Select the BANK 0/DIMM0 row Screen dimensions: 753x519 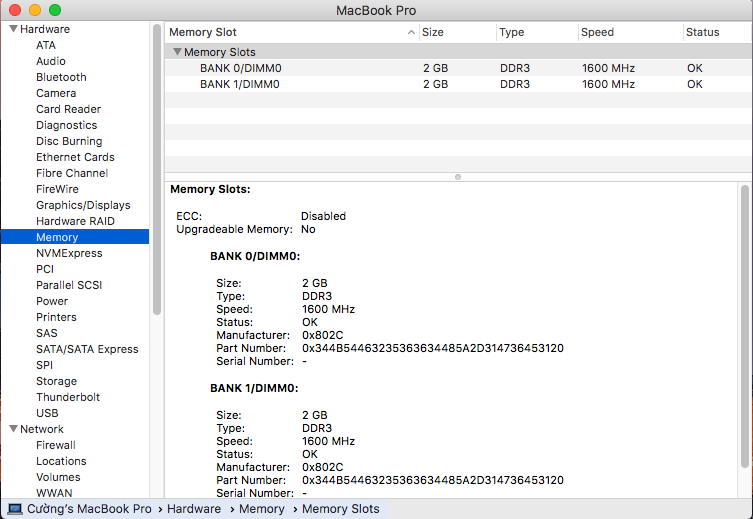coord(240,68)
